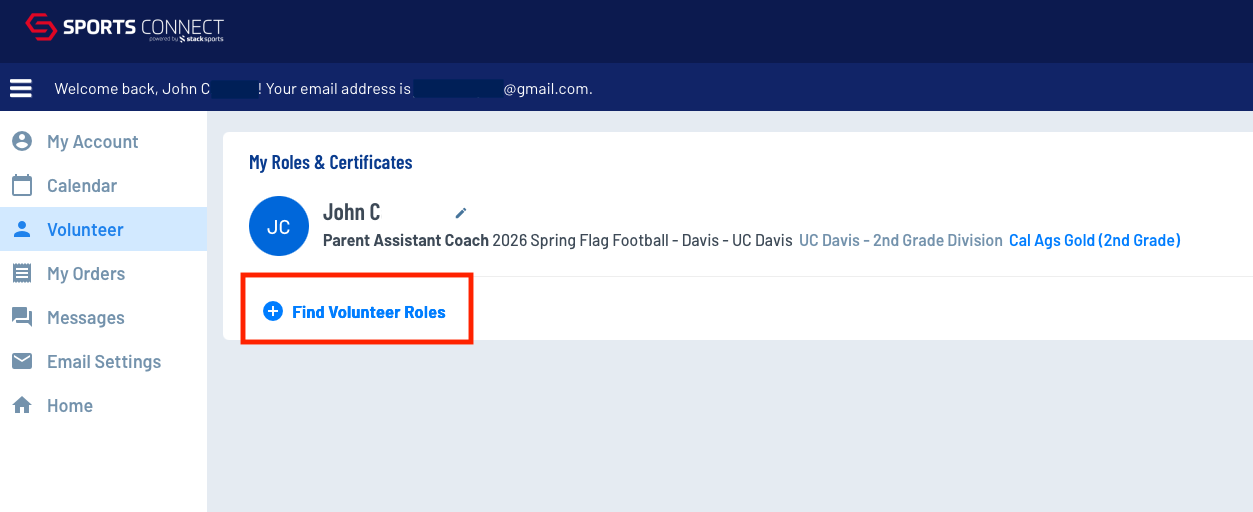Click UC Davis - 2nd Grade Division link
1253x512 pixels.
point(901,240)
